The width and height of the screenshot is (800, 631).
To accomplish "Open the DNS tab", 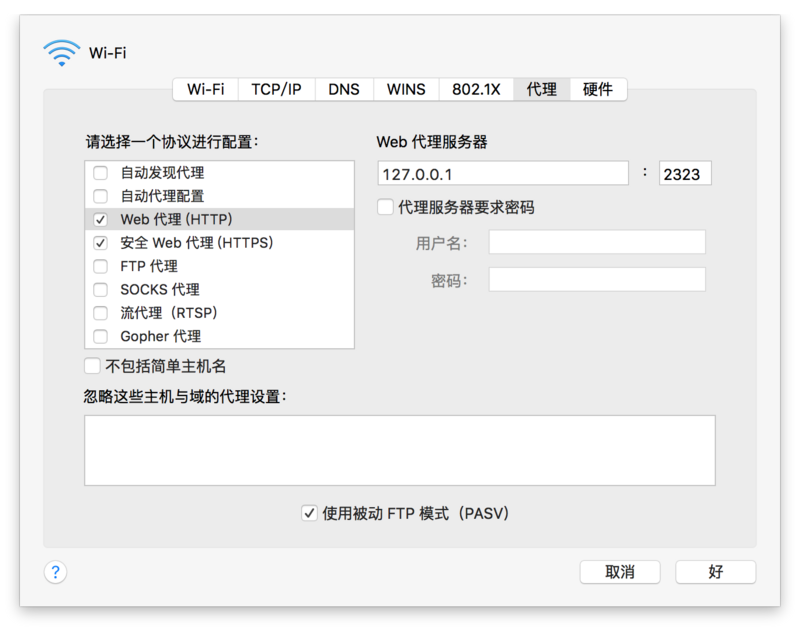I will [343, 89].
